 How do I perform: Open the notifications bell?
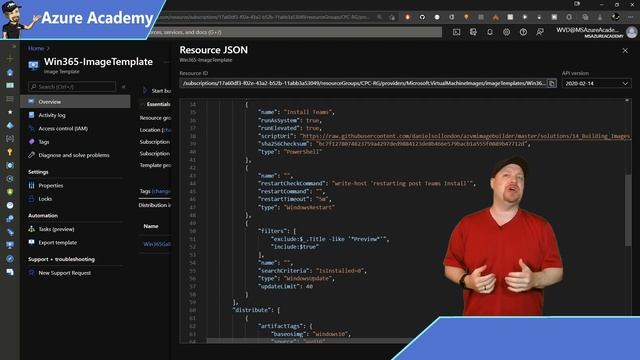490,32
